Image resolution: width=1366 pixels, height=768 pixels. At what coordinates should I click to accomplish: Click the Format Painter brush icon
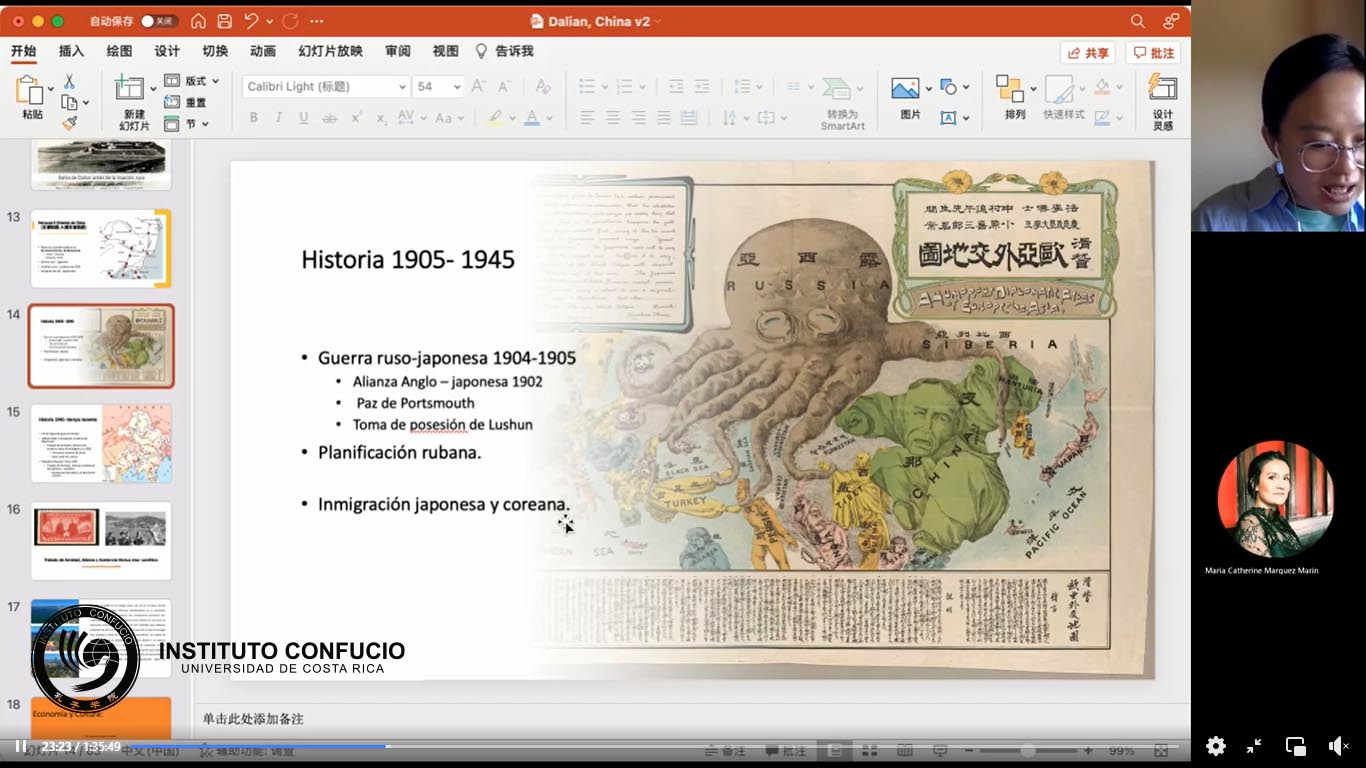(x=69, y=123)
